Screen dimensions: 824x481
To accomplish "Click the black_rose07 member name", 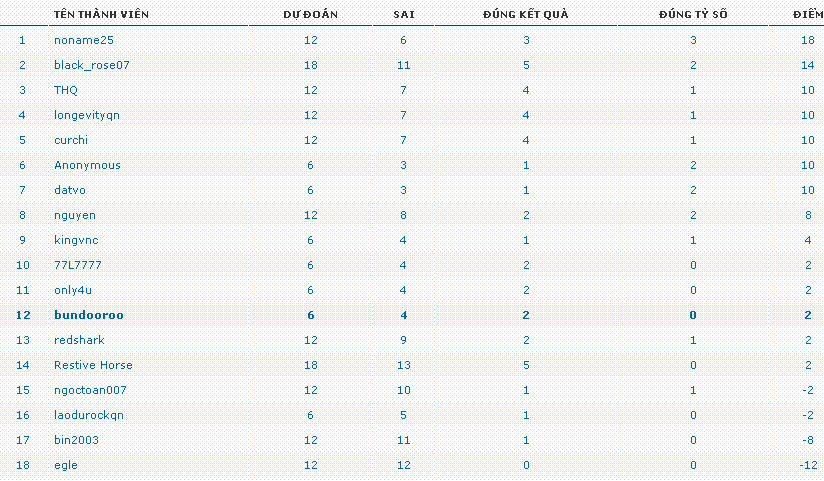I will click(x=91, y=65).
